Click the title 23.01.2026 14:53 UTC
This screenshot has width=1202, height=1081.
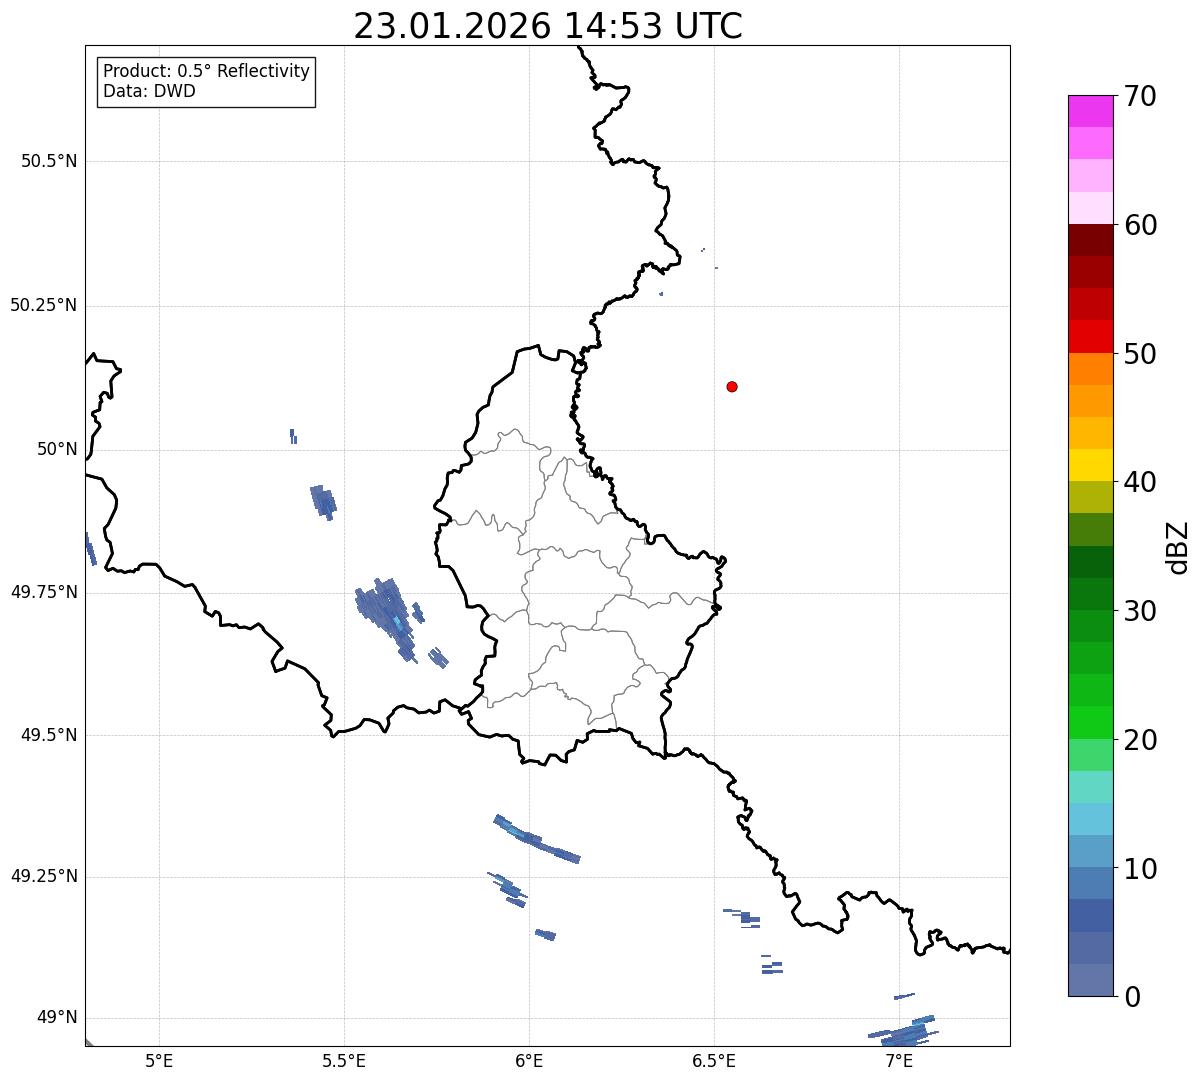(548, 26)
